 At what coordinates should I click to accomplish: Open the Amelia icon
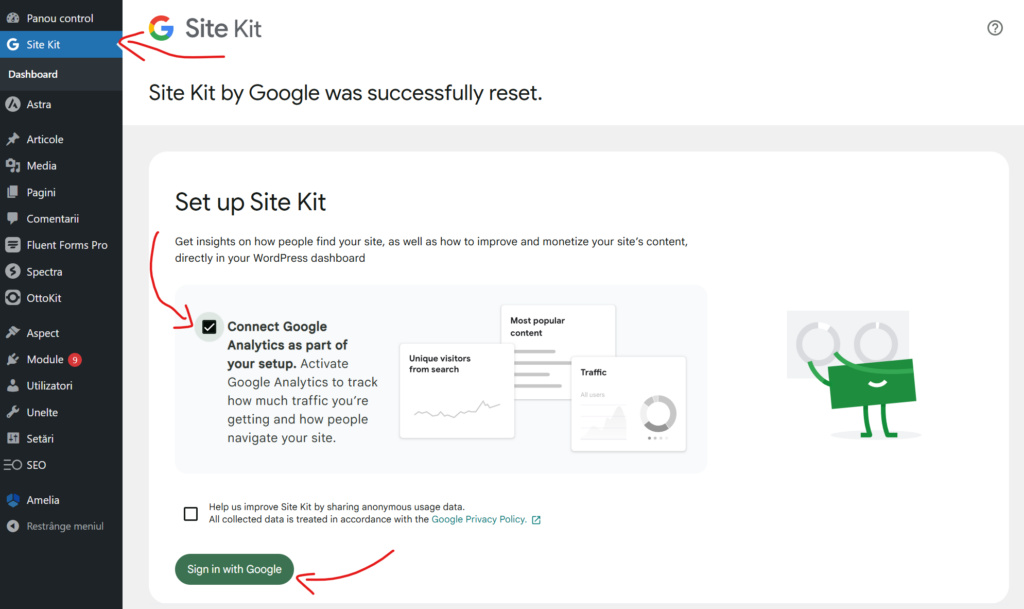(x=12, y=500)
